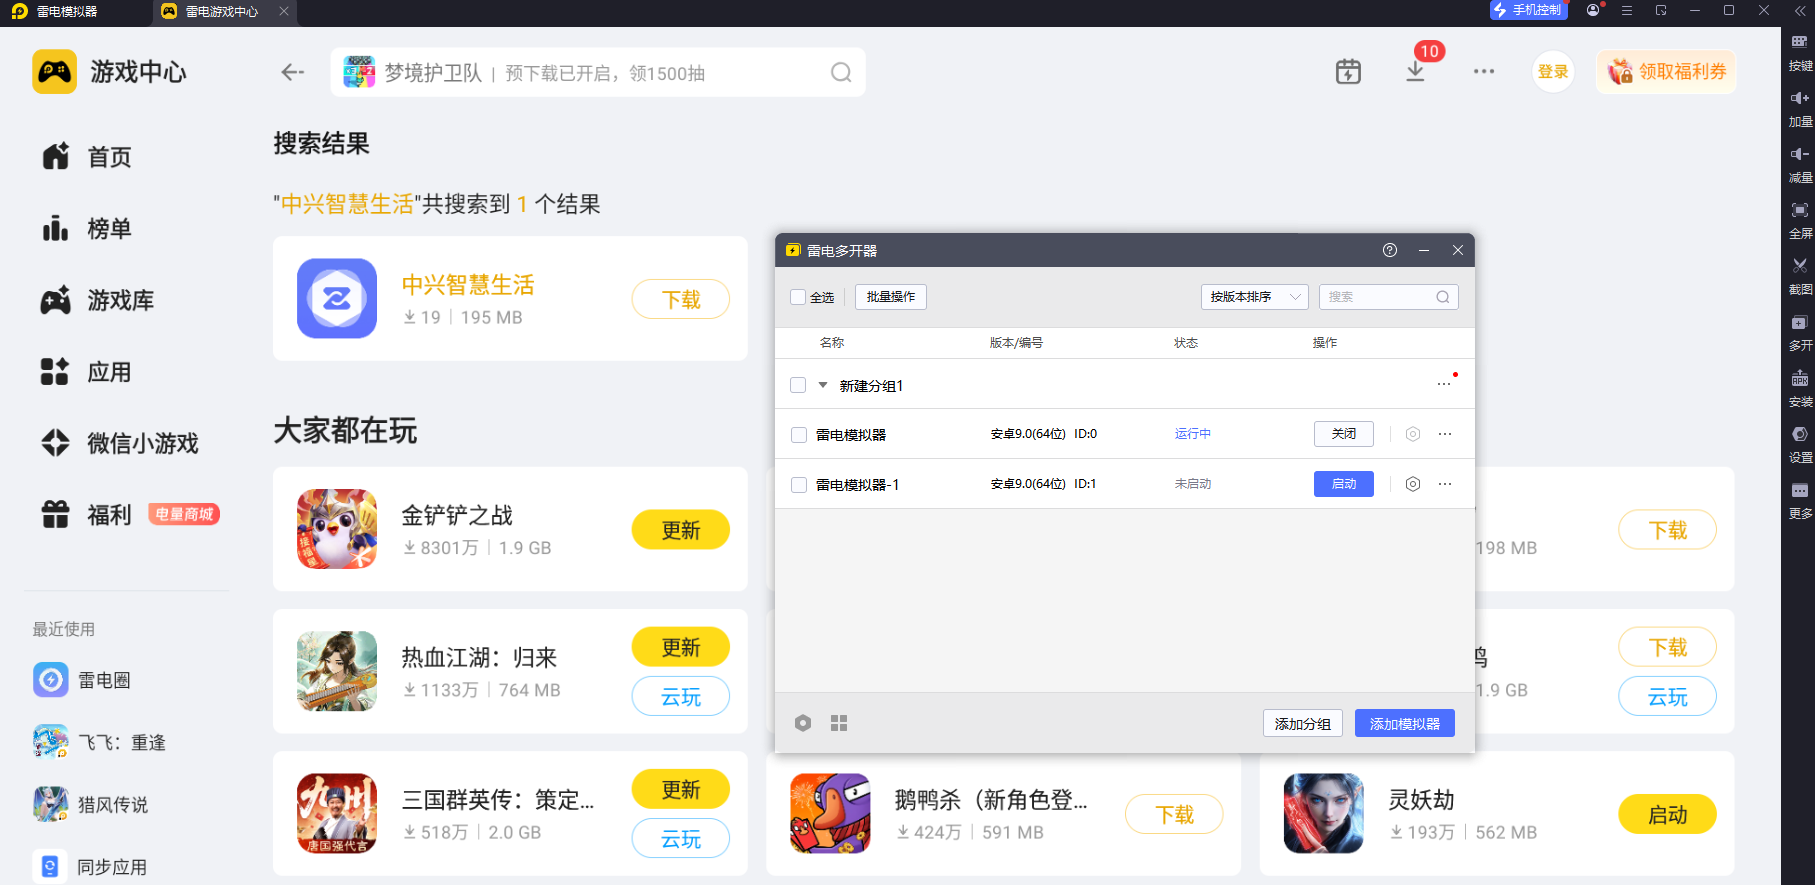Open the 中兴智慧生活 app icon

pos(337,298)
